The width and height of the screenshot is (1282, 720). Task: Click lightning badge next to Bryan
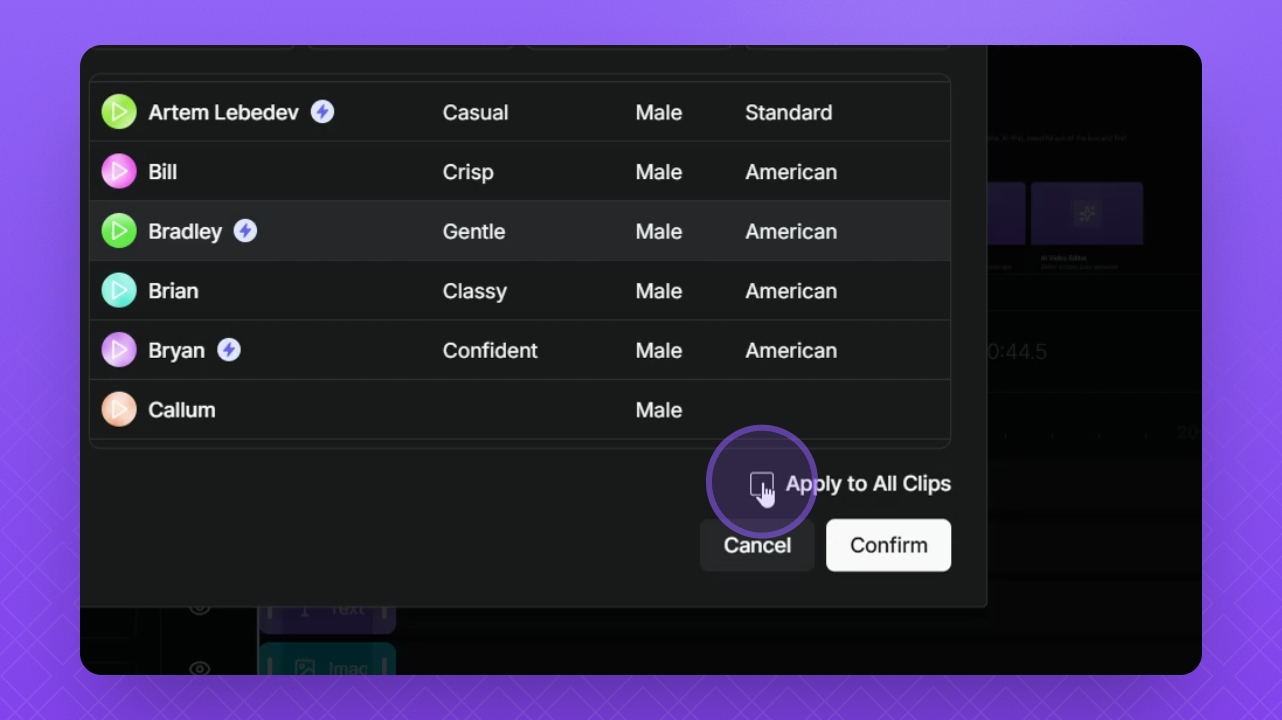(229, 350)
